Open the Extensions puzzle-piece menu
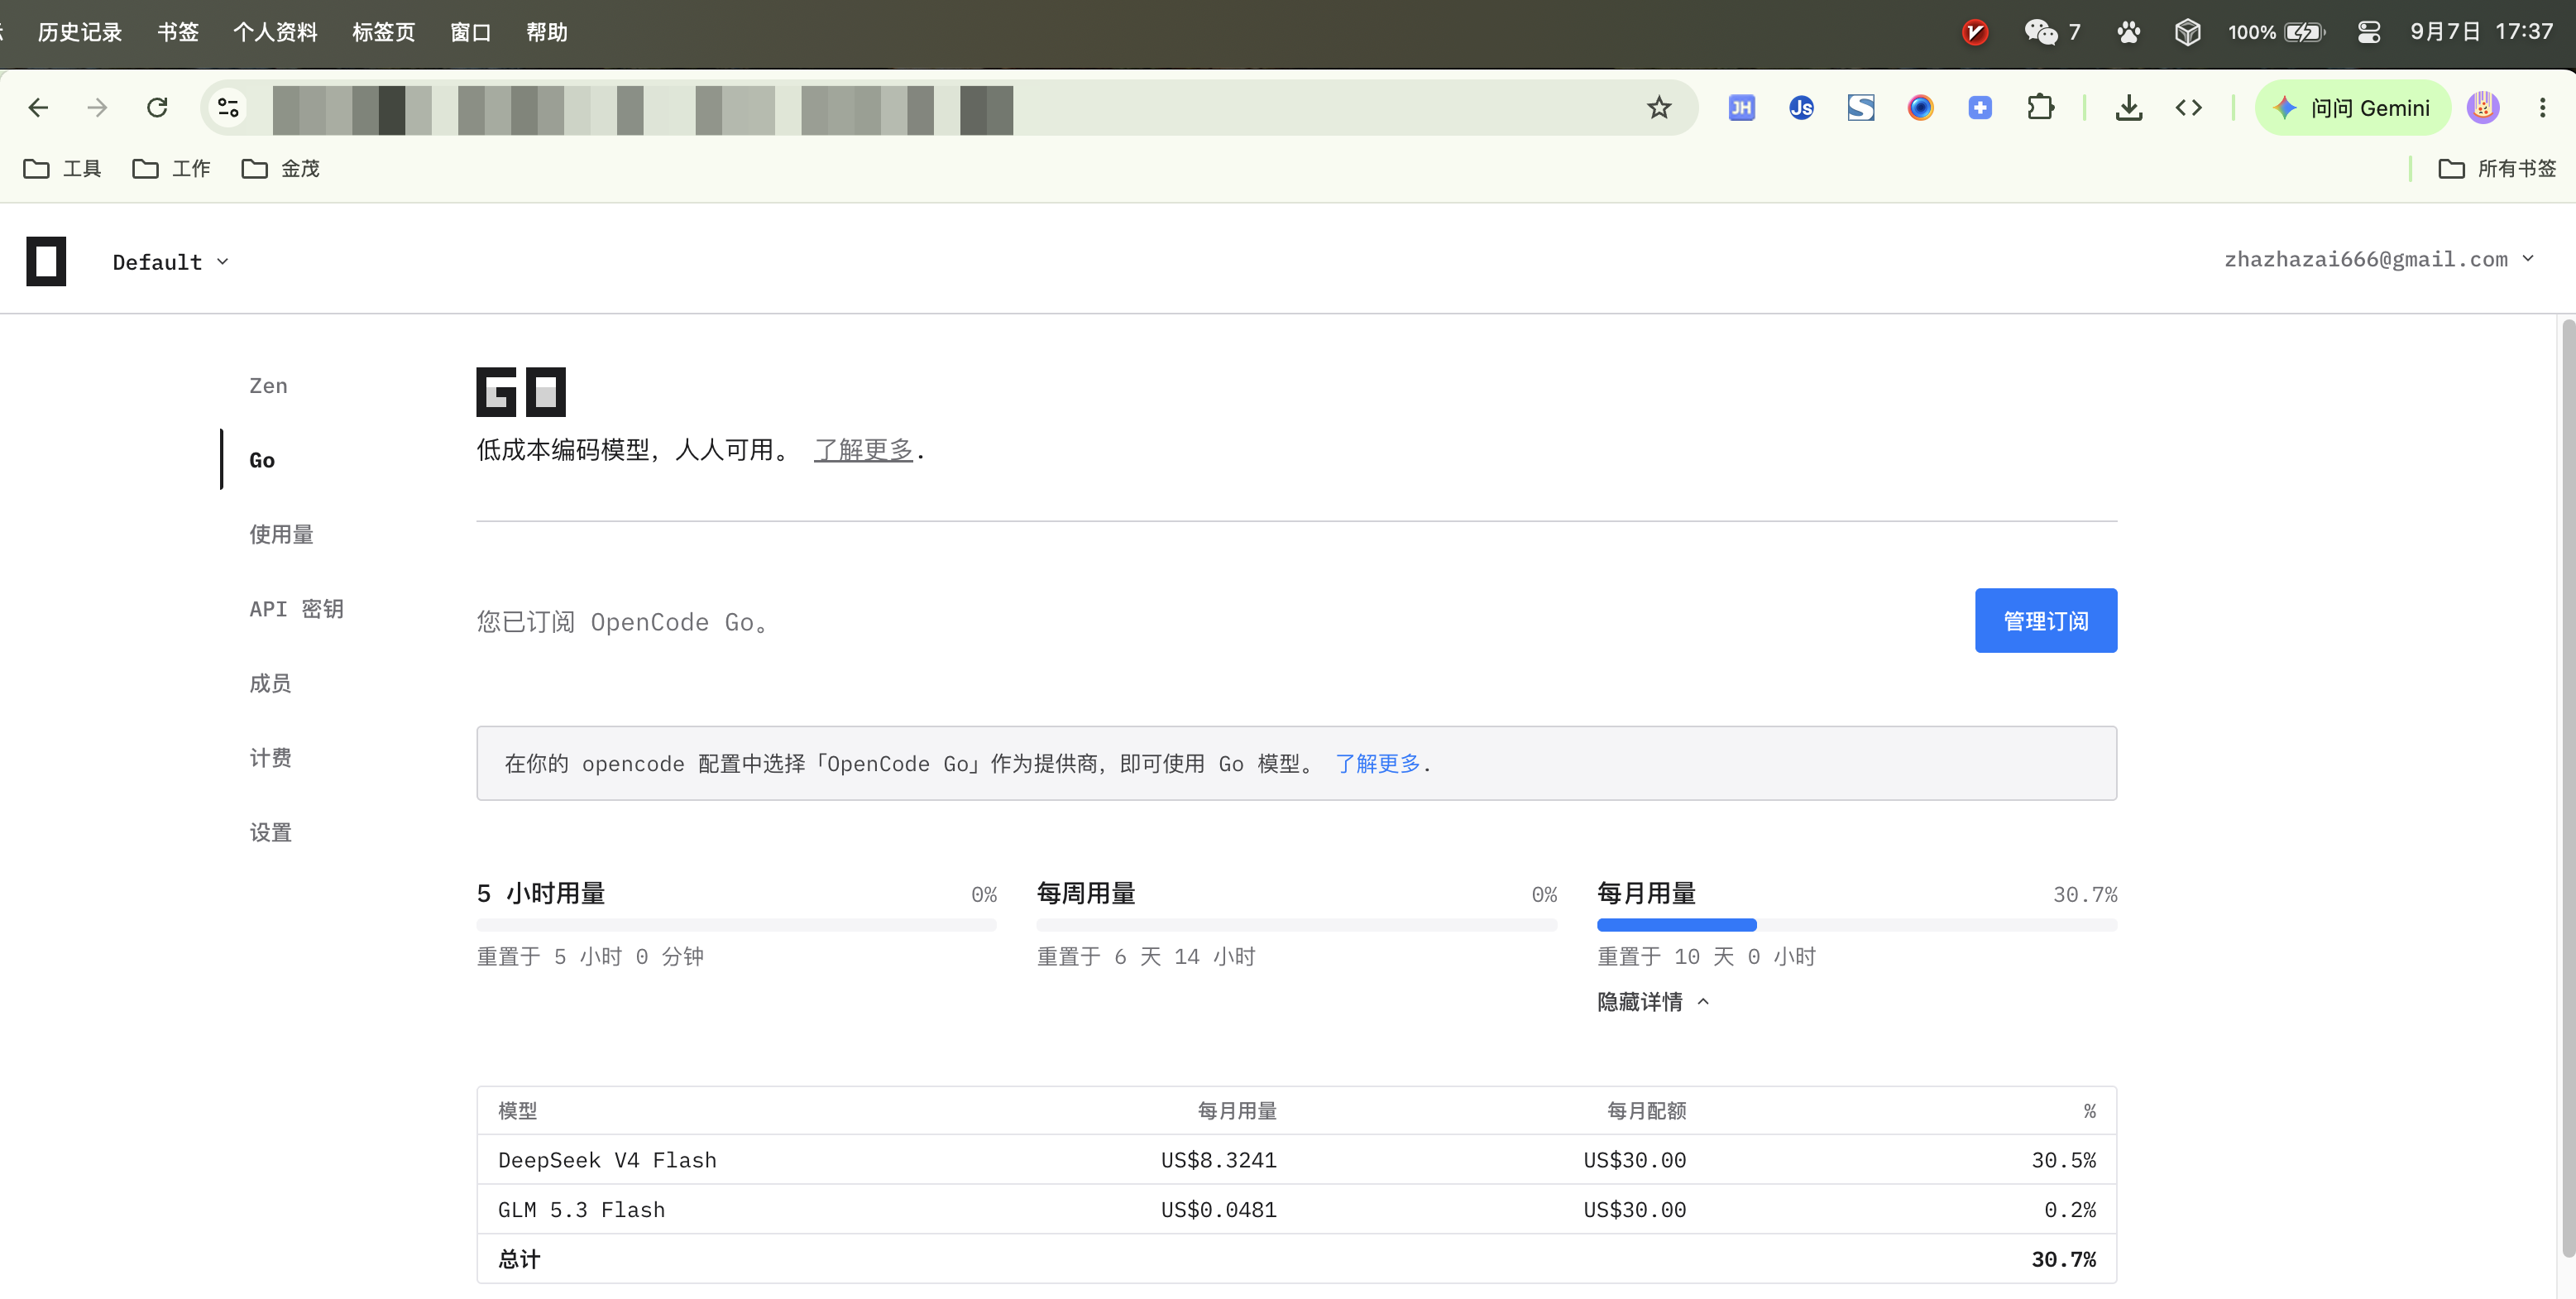 (2040, 108)
